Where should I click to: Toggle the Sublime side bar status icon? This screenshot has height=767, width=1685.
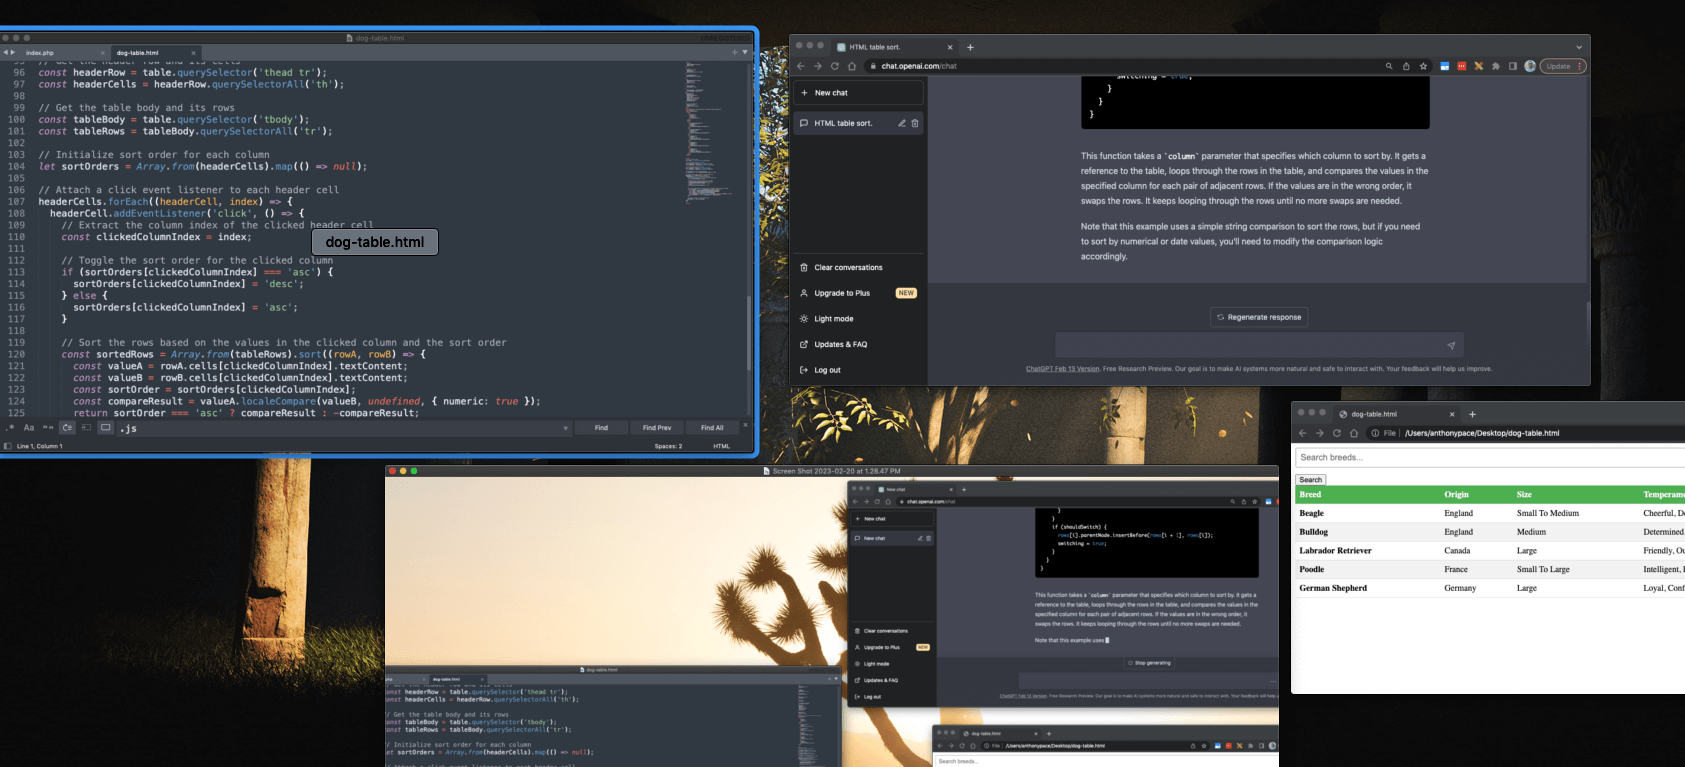(7, 446)
